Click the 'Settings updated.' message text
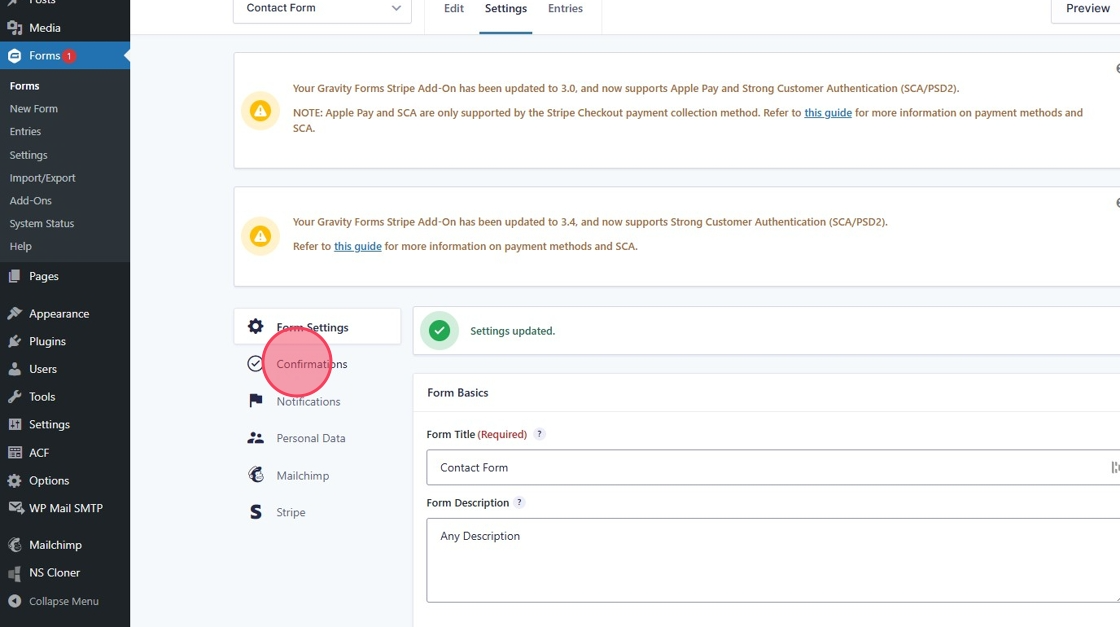 pos(512,331)
